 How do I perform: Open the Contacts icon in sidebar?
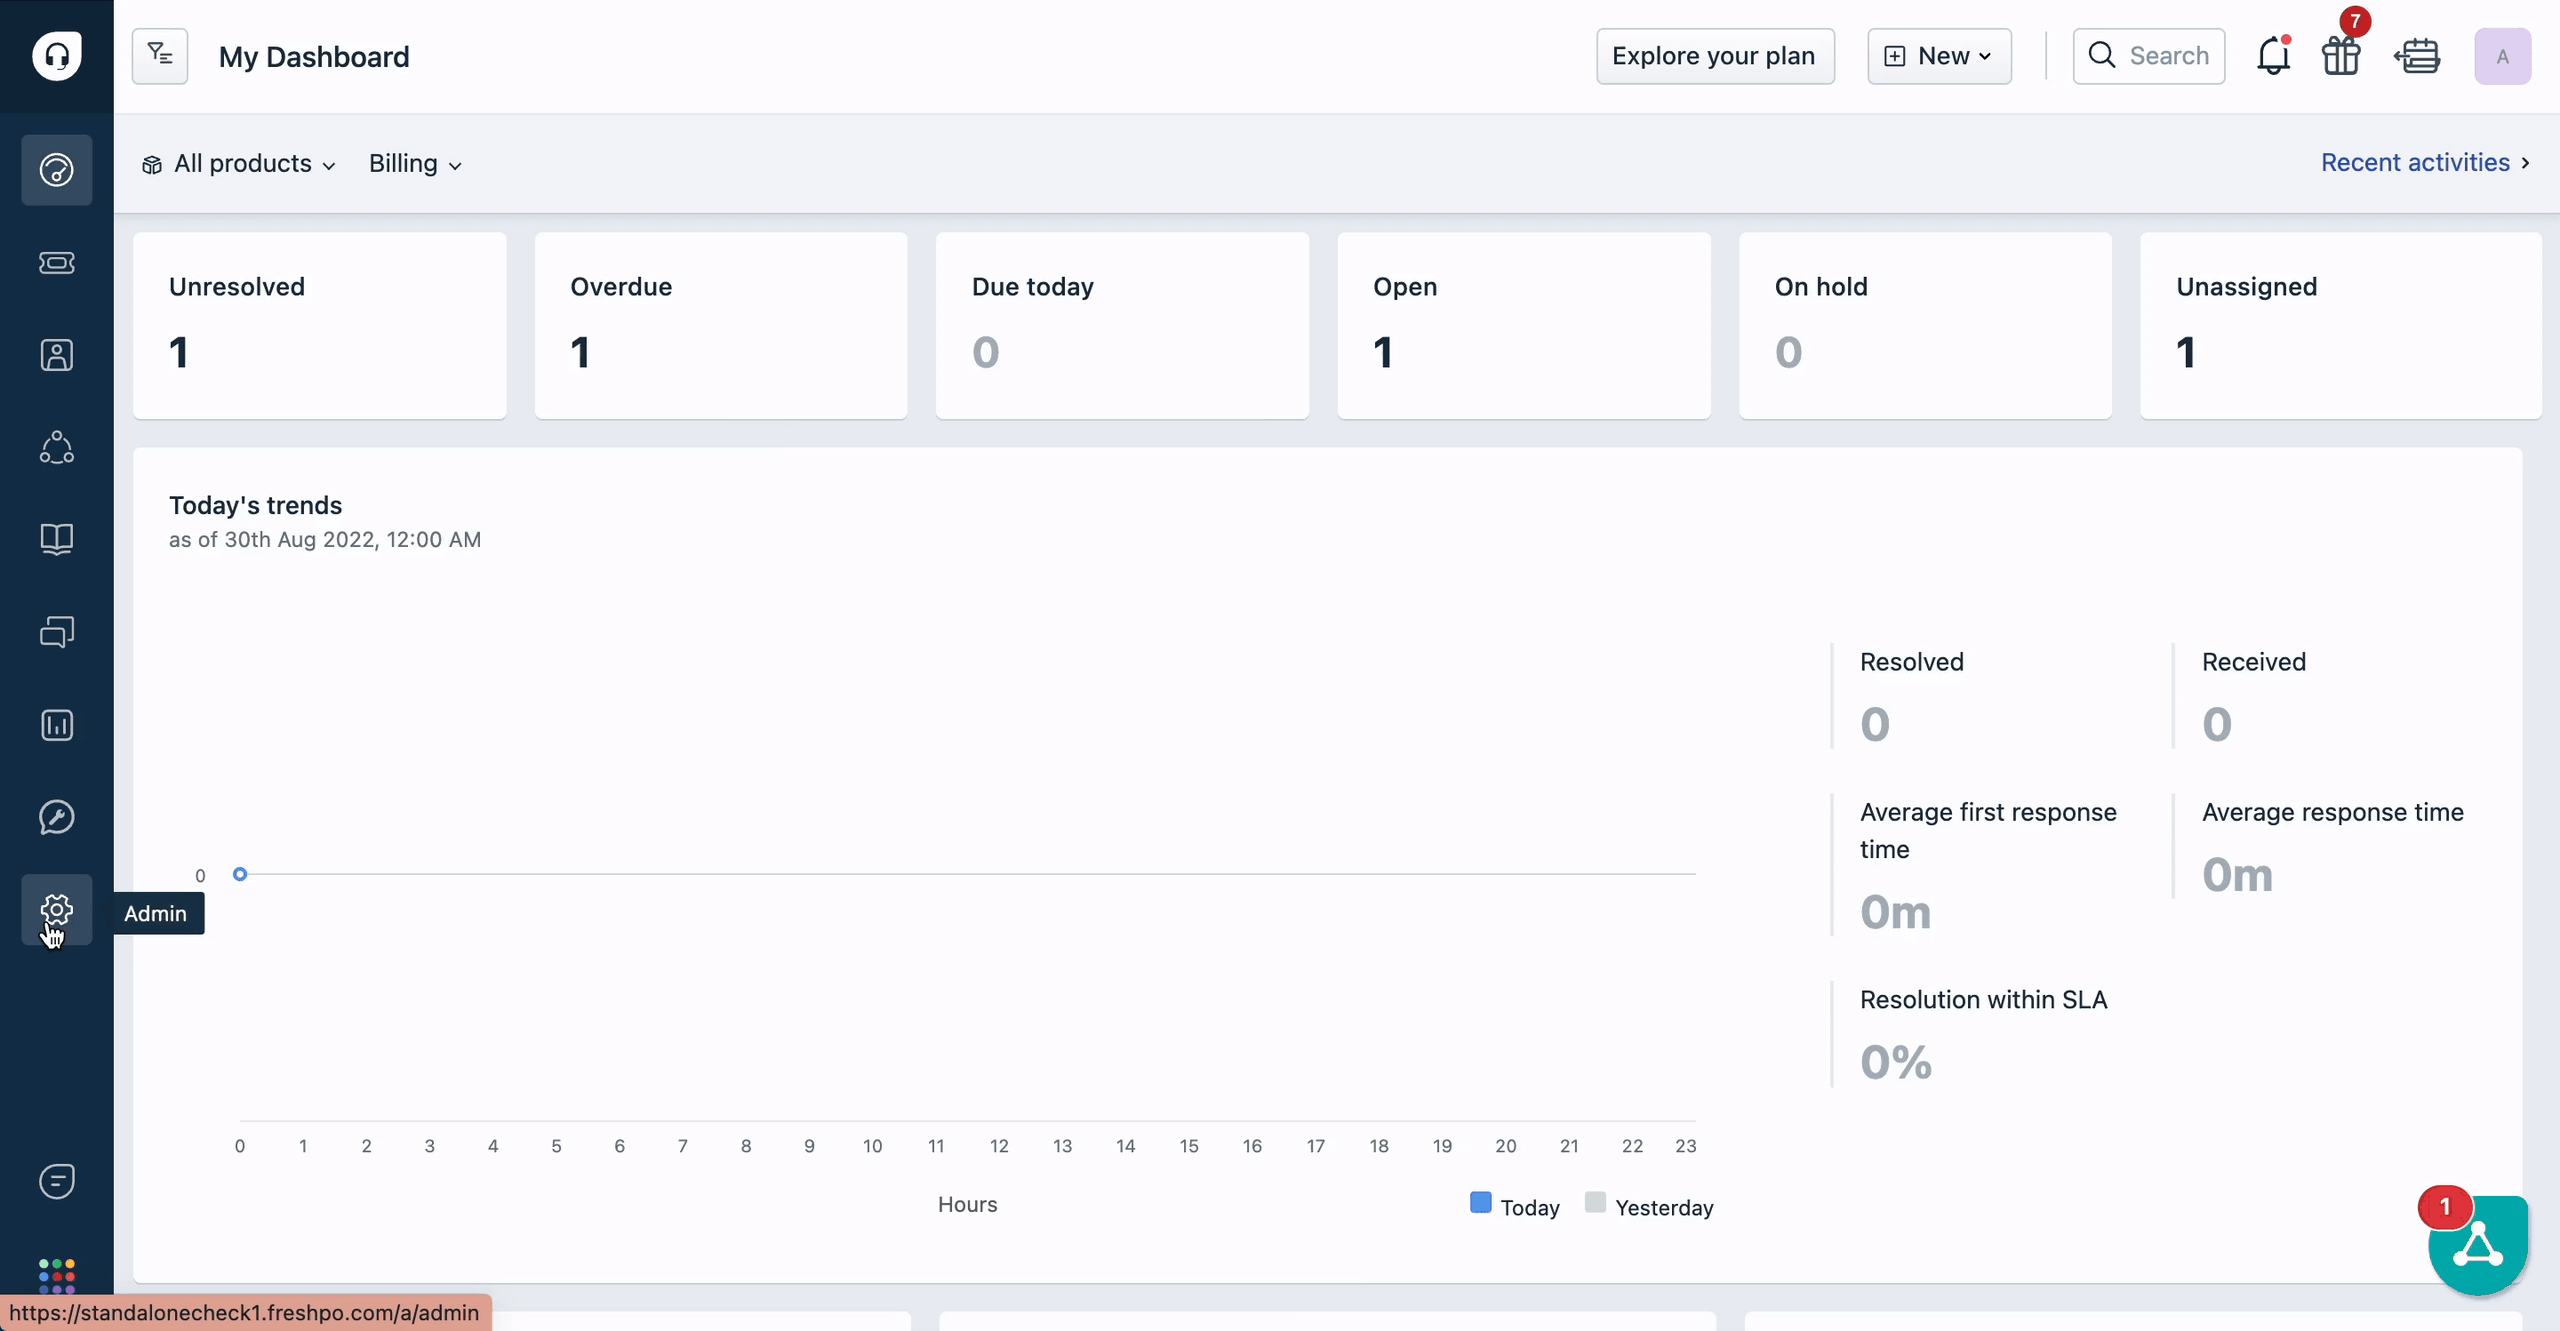pos(56,355)
